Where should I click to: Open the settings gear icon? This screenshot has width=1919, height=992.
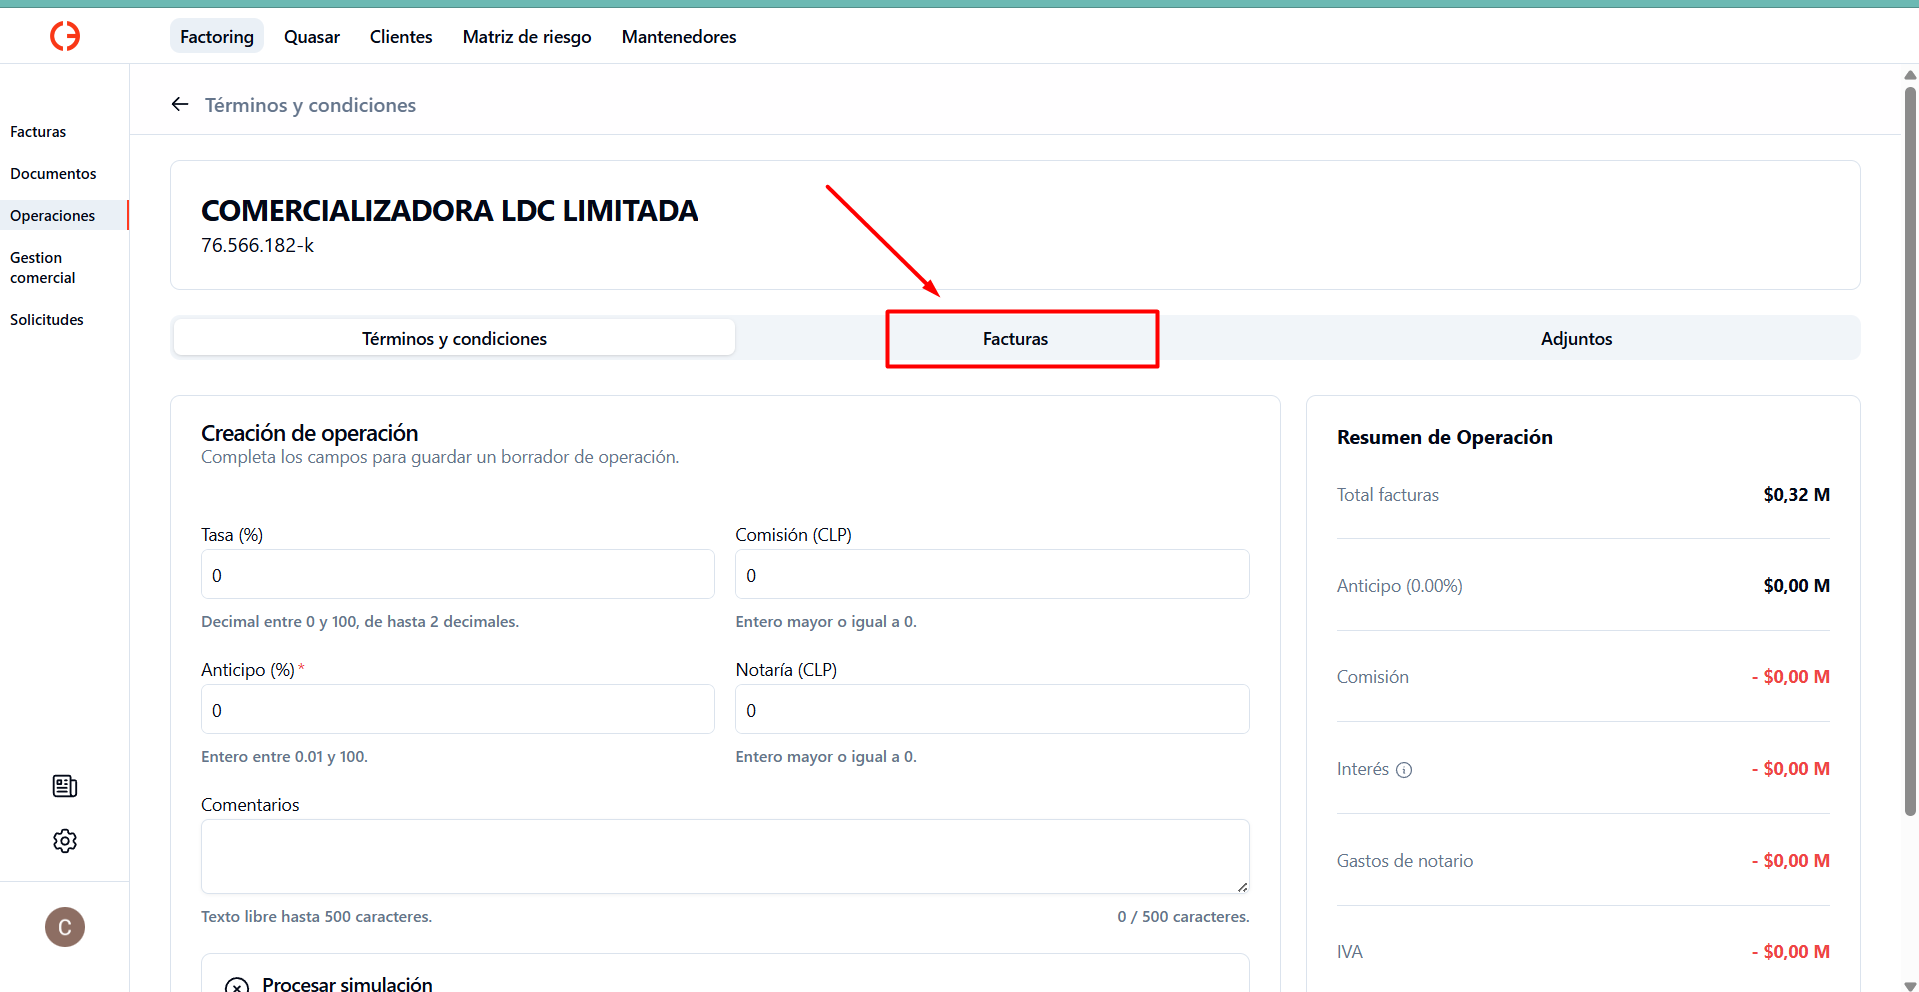[65, 841]
